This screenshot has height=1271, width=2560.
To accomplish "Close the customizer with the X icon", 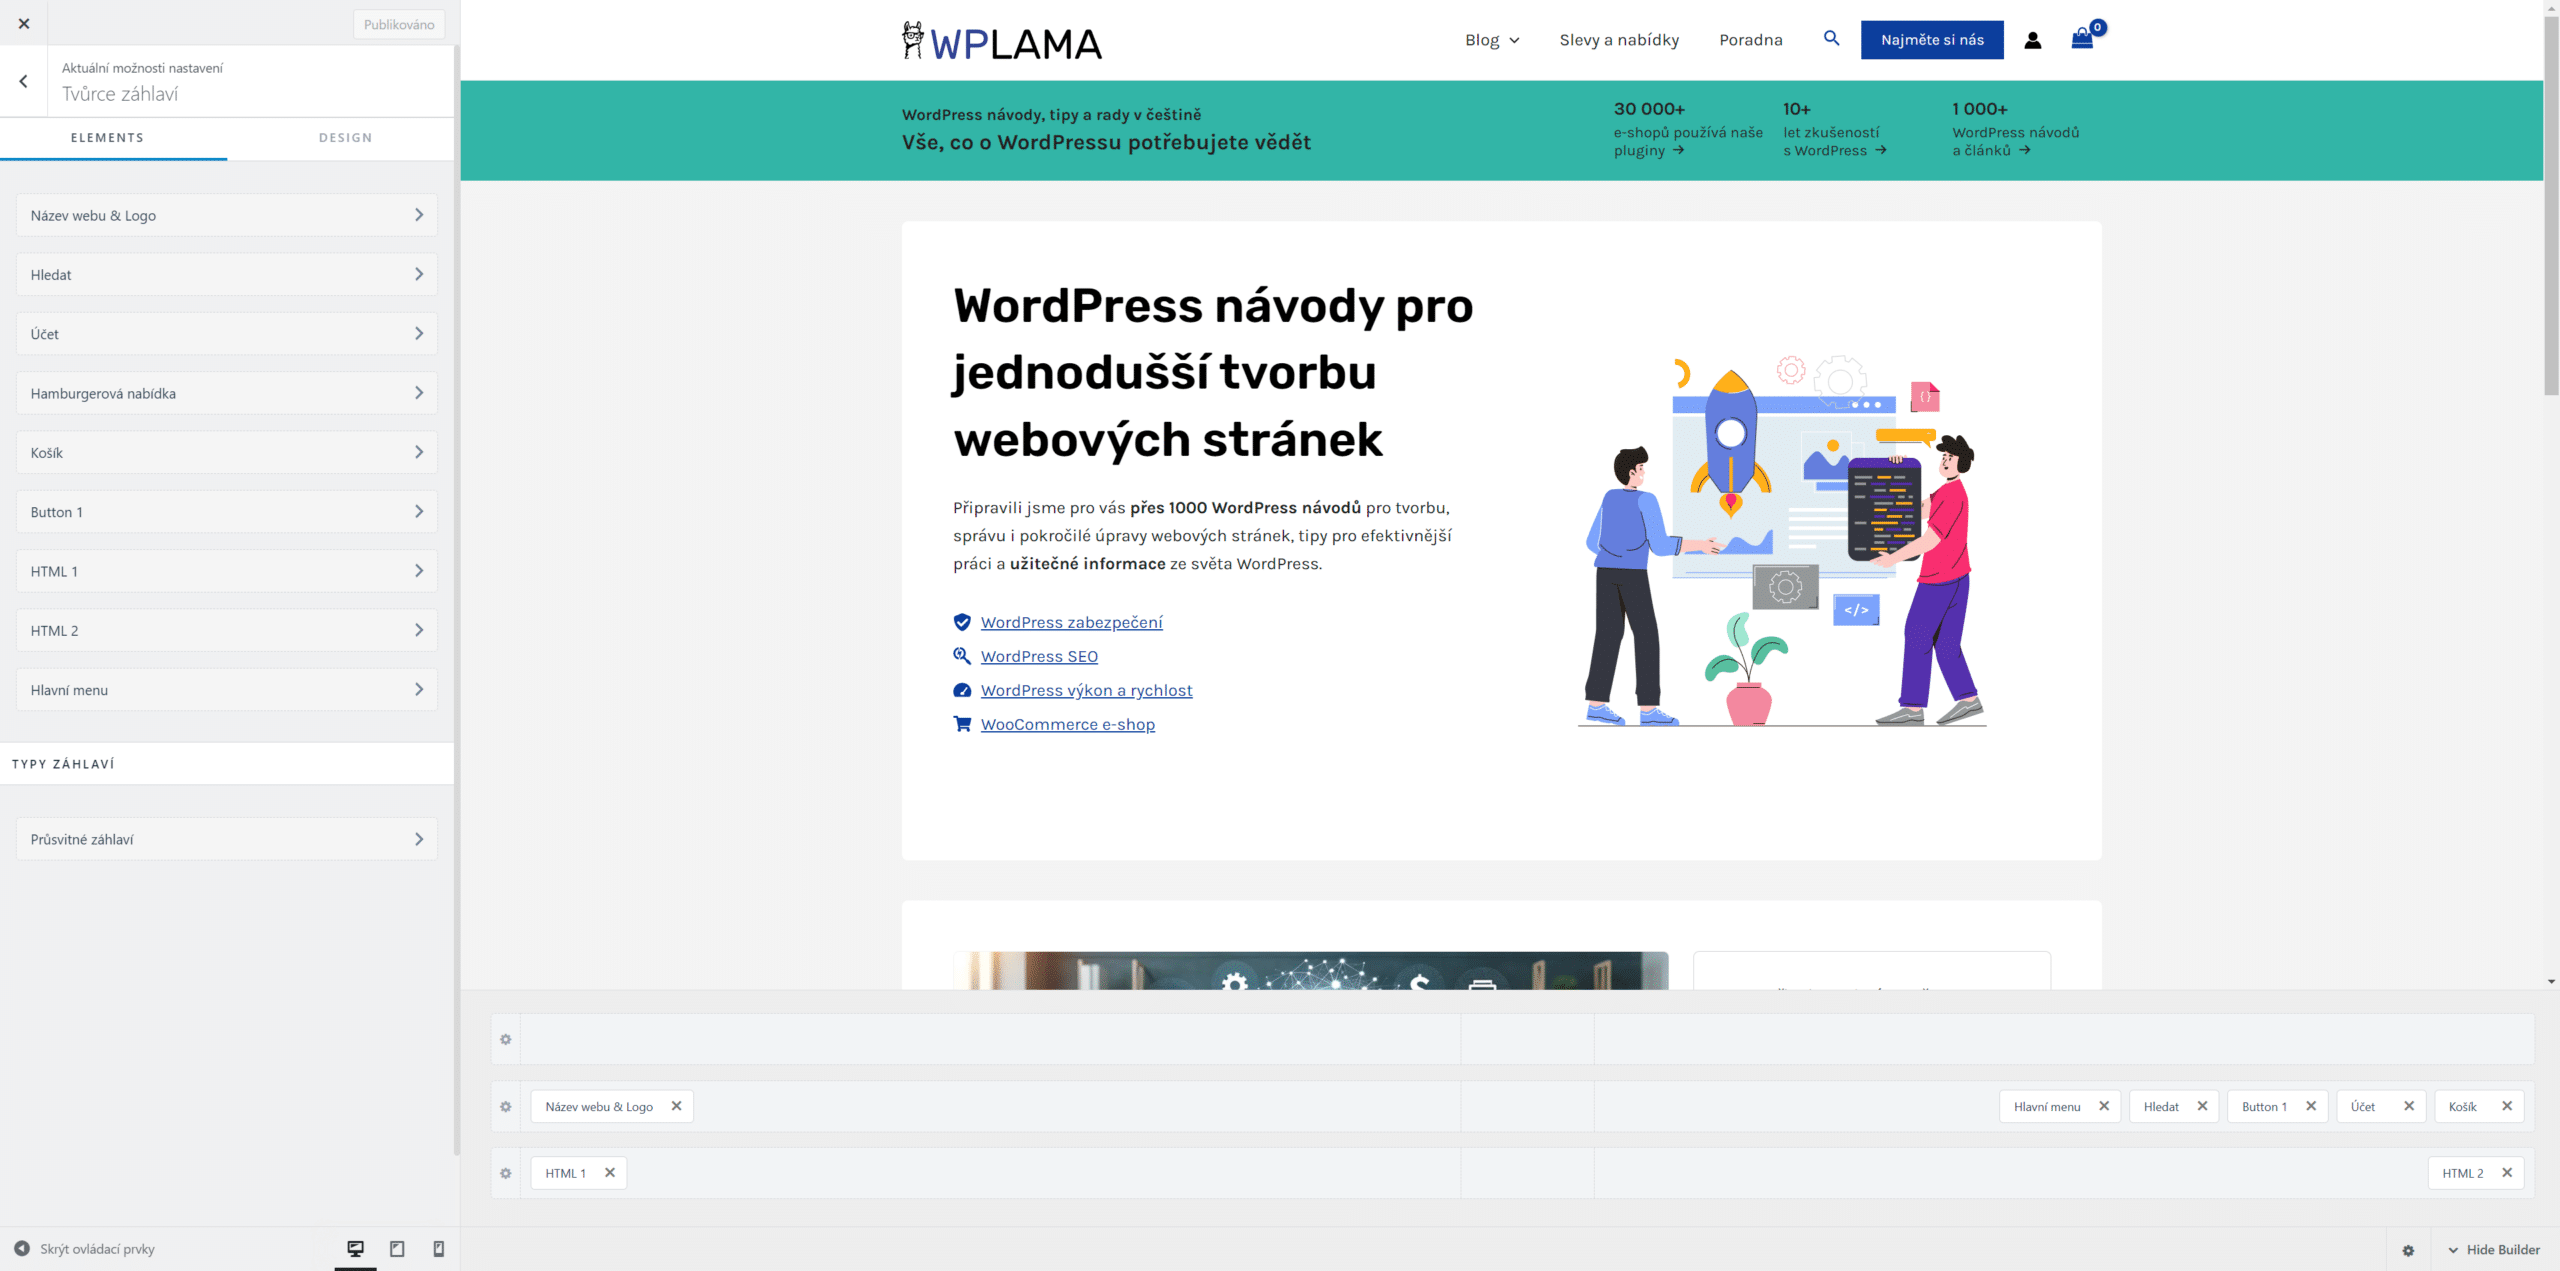I will pyautogui.click(x=24, y=23).
